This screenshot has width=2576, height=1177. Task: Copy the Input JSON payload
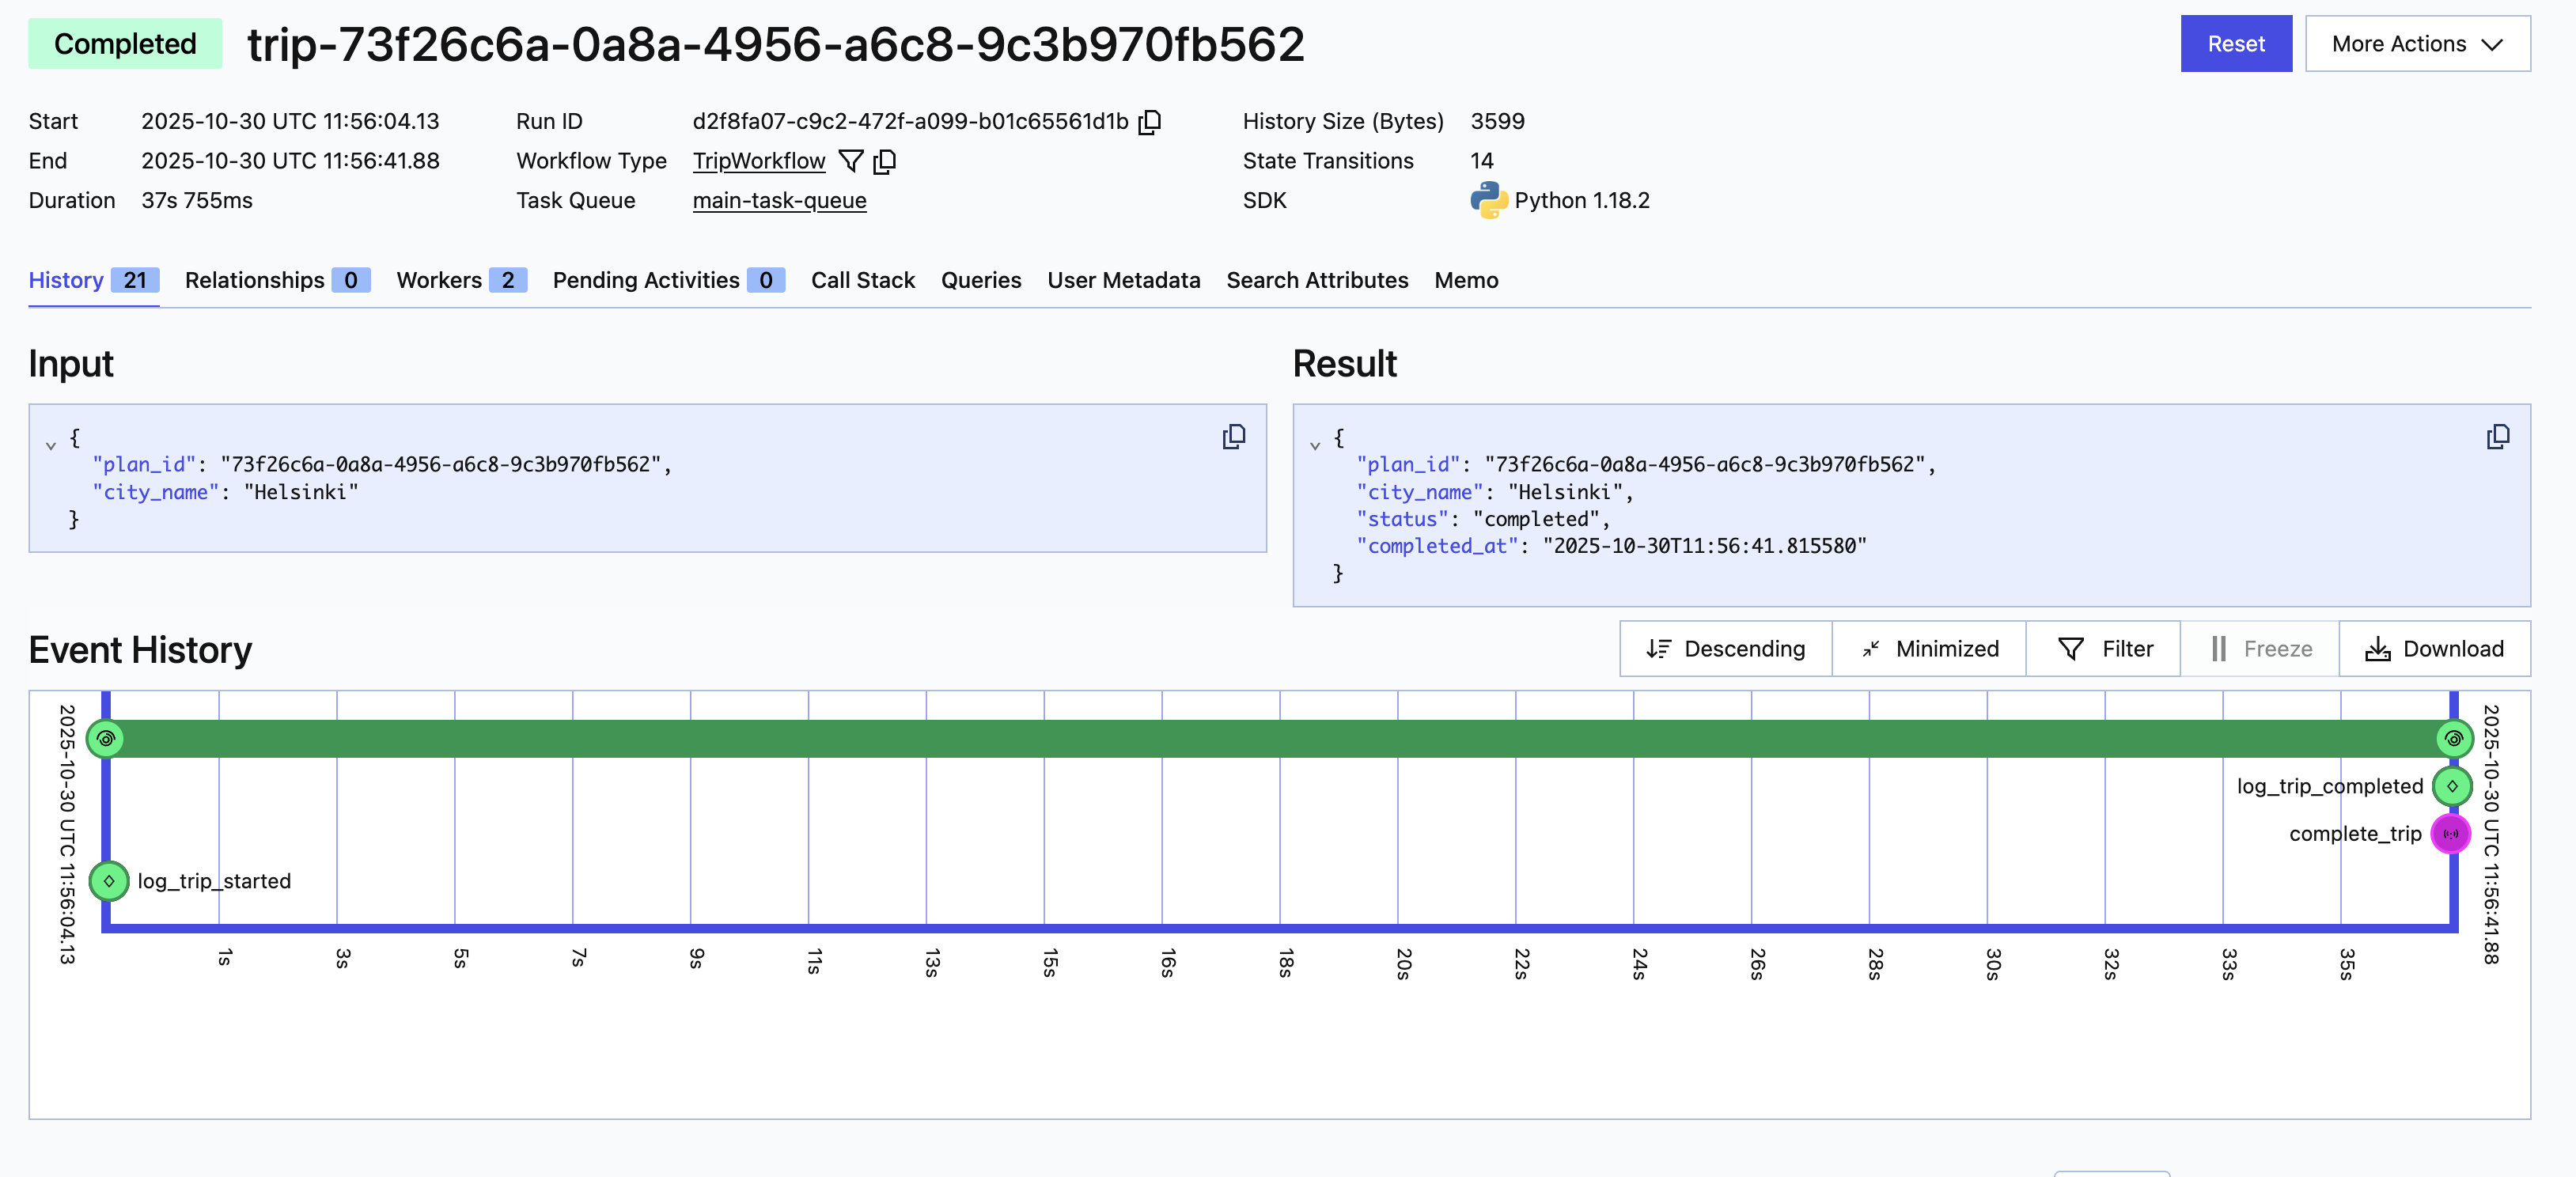tap(1233, 436)
